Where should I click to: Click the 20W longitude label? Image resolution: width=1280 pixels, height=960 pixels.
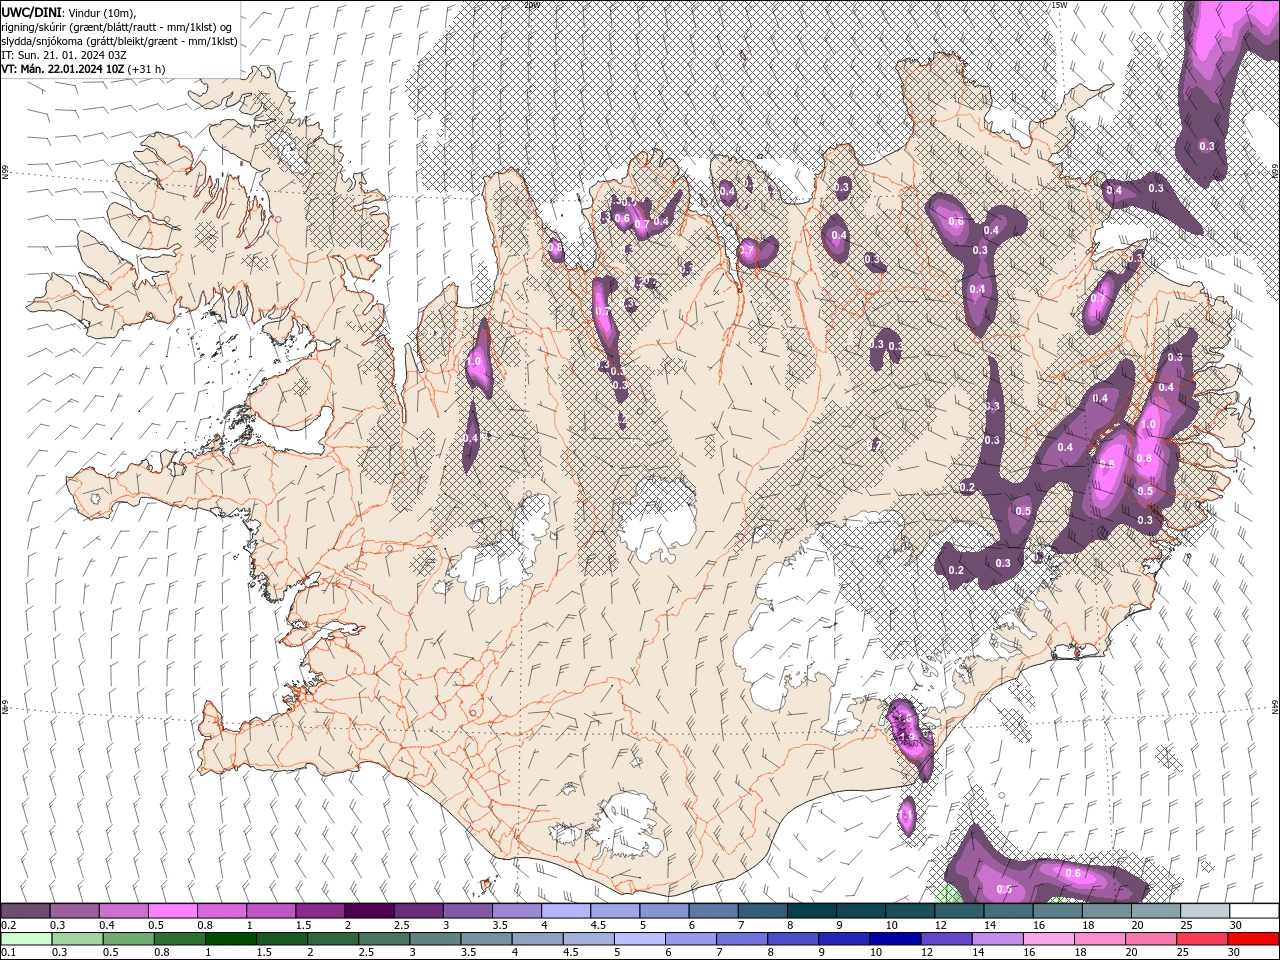[x=532, y=5]
